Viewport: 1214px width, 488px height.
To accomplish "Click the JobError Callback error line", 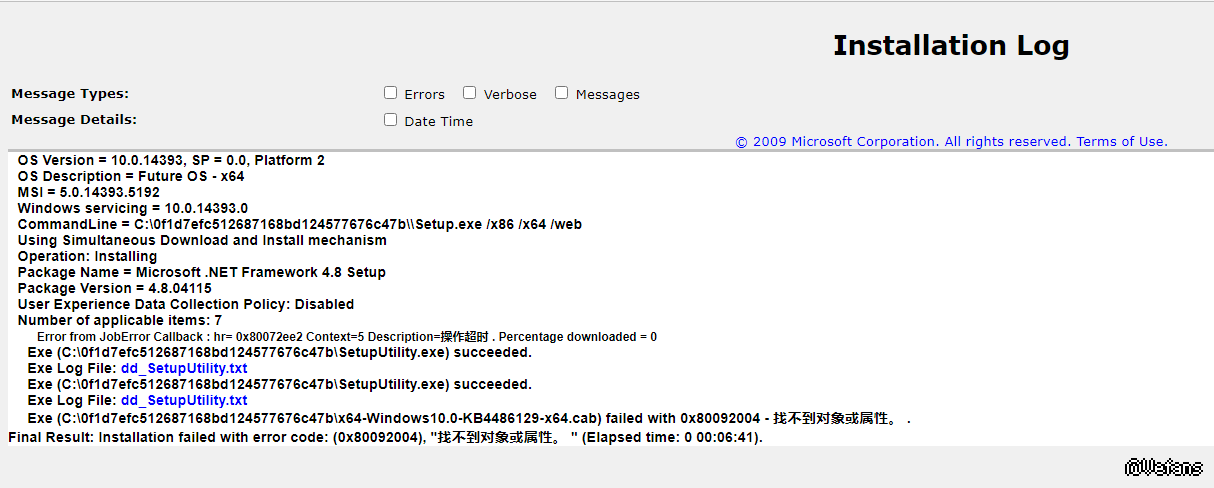I will (346, 337).
